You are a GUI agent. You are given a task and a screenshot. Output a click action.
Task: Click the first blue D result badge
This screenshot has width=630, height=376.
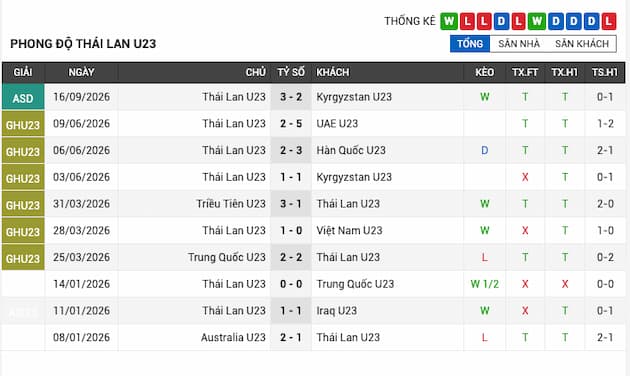501,21
